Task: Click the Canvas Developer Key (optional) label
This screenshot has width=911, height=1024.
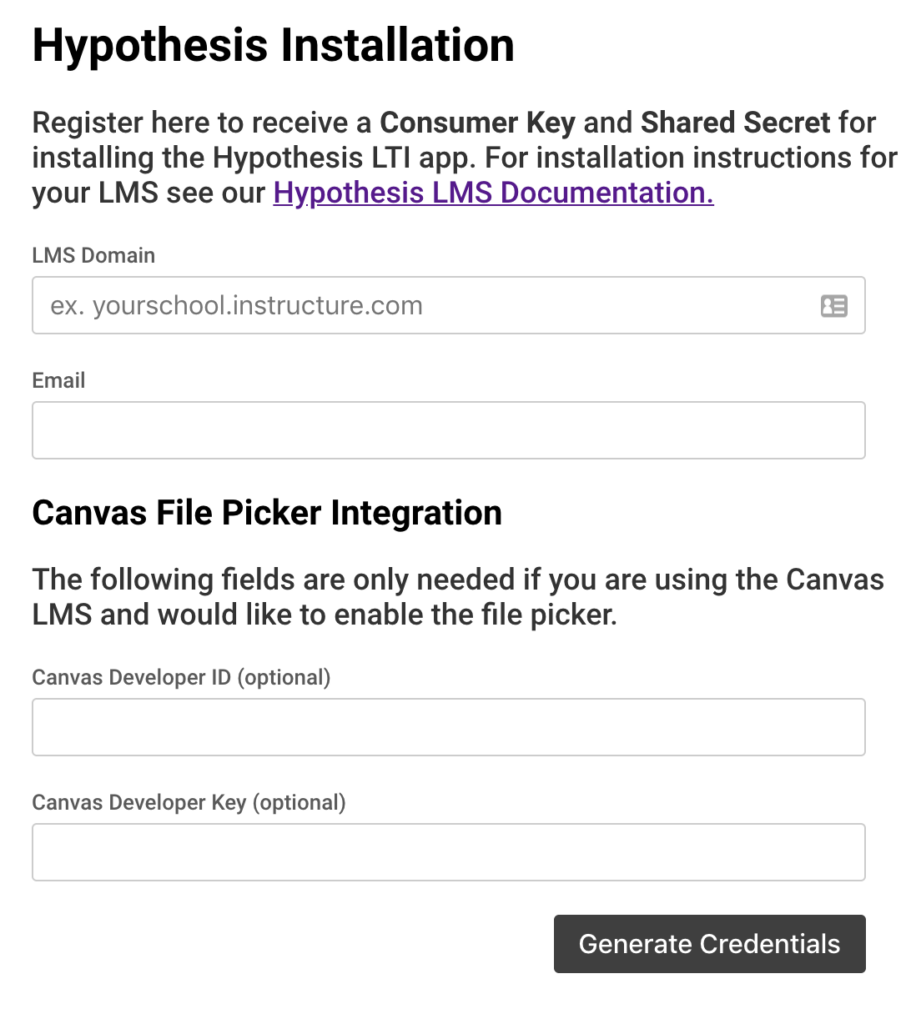Action: point(189,803)
